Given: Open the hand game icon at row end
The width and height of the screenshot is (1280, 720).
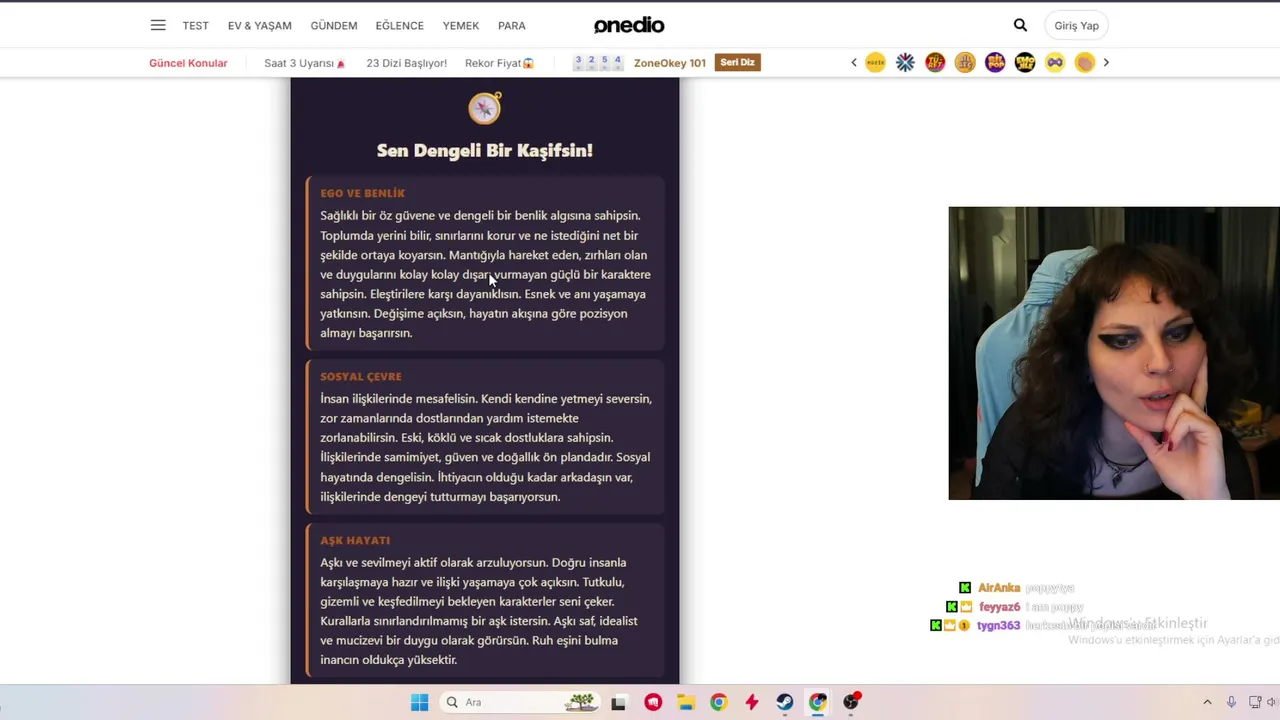Looking at the screenshot, I should pyautogui.click(x=1085, y=62).
